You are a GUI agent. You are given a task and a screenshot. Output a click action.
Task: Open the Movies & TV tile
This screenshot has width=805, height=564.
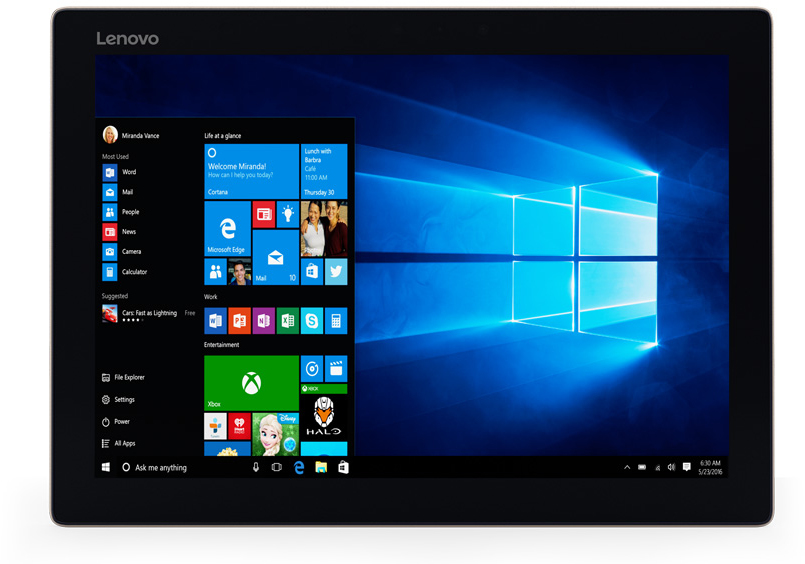click(x=336, y=368)
